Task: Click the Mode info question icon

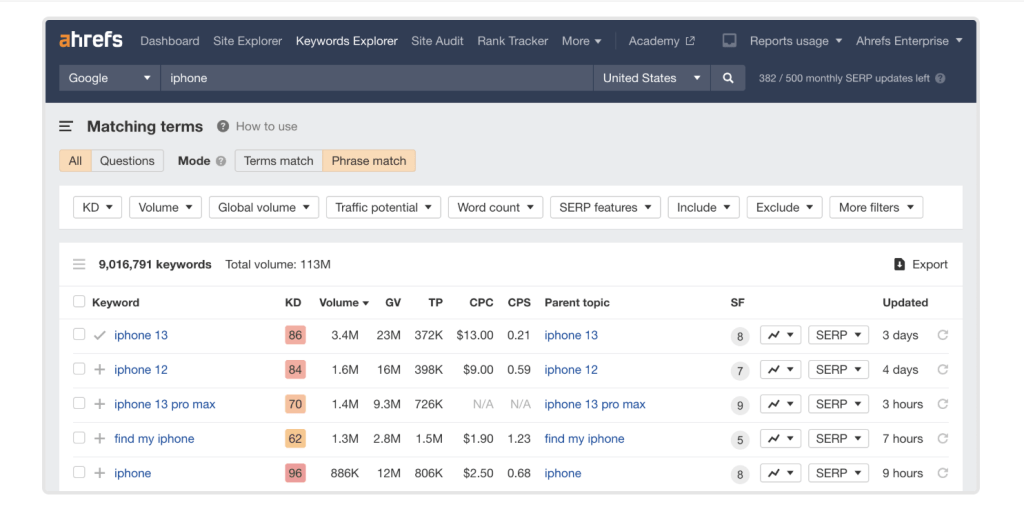Action: [x=221, y=161]
